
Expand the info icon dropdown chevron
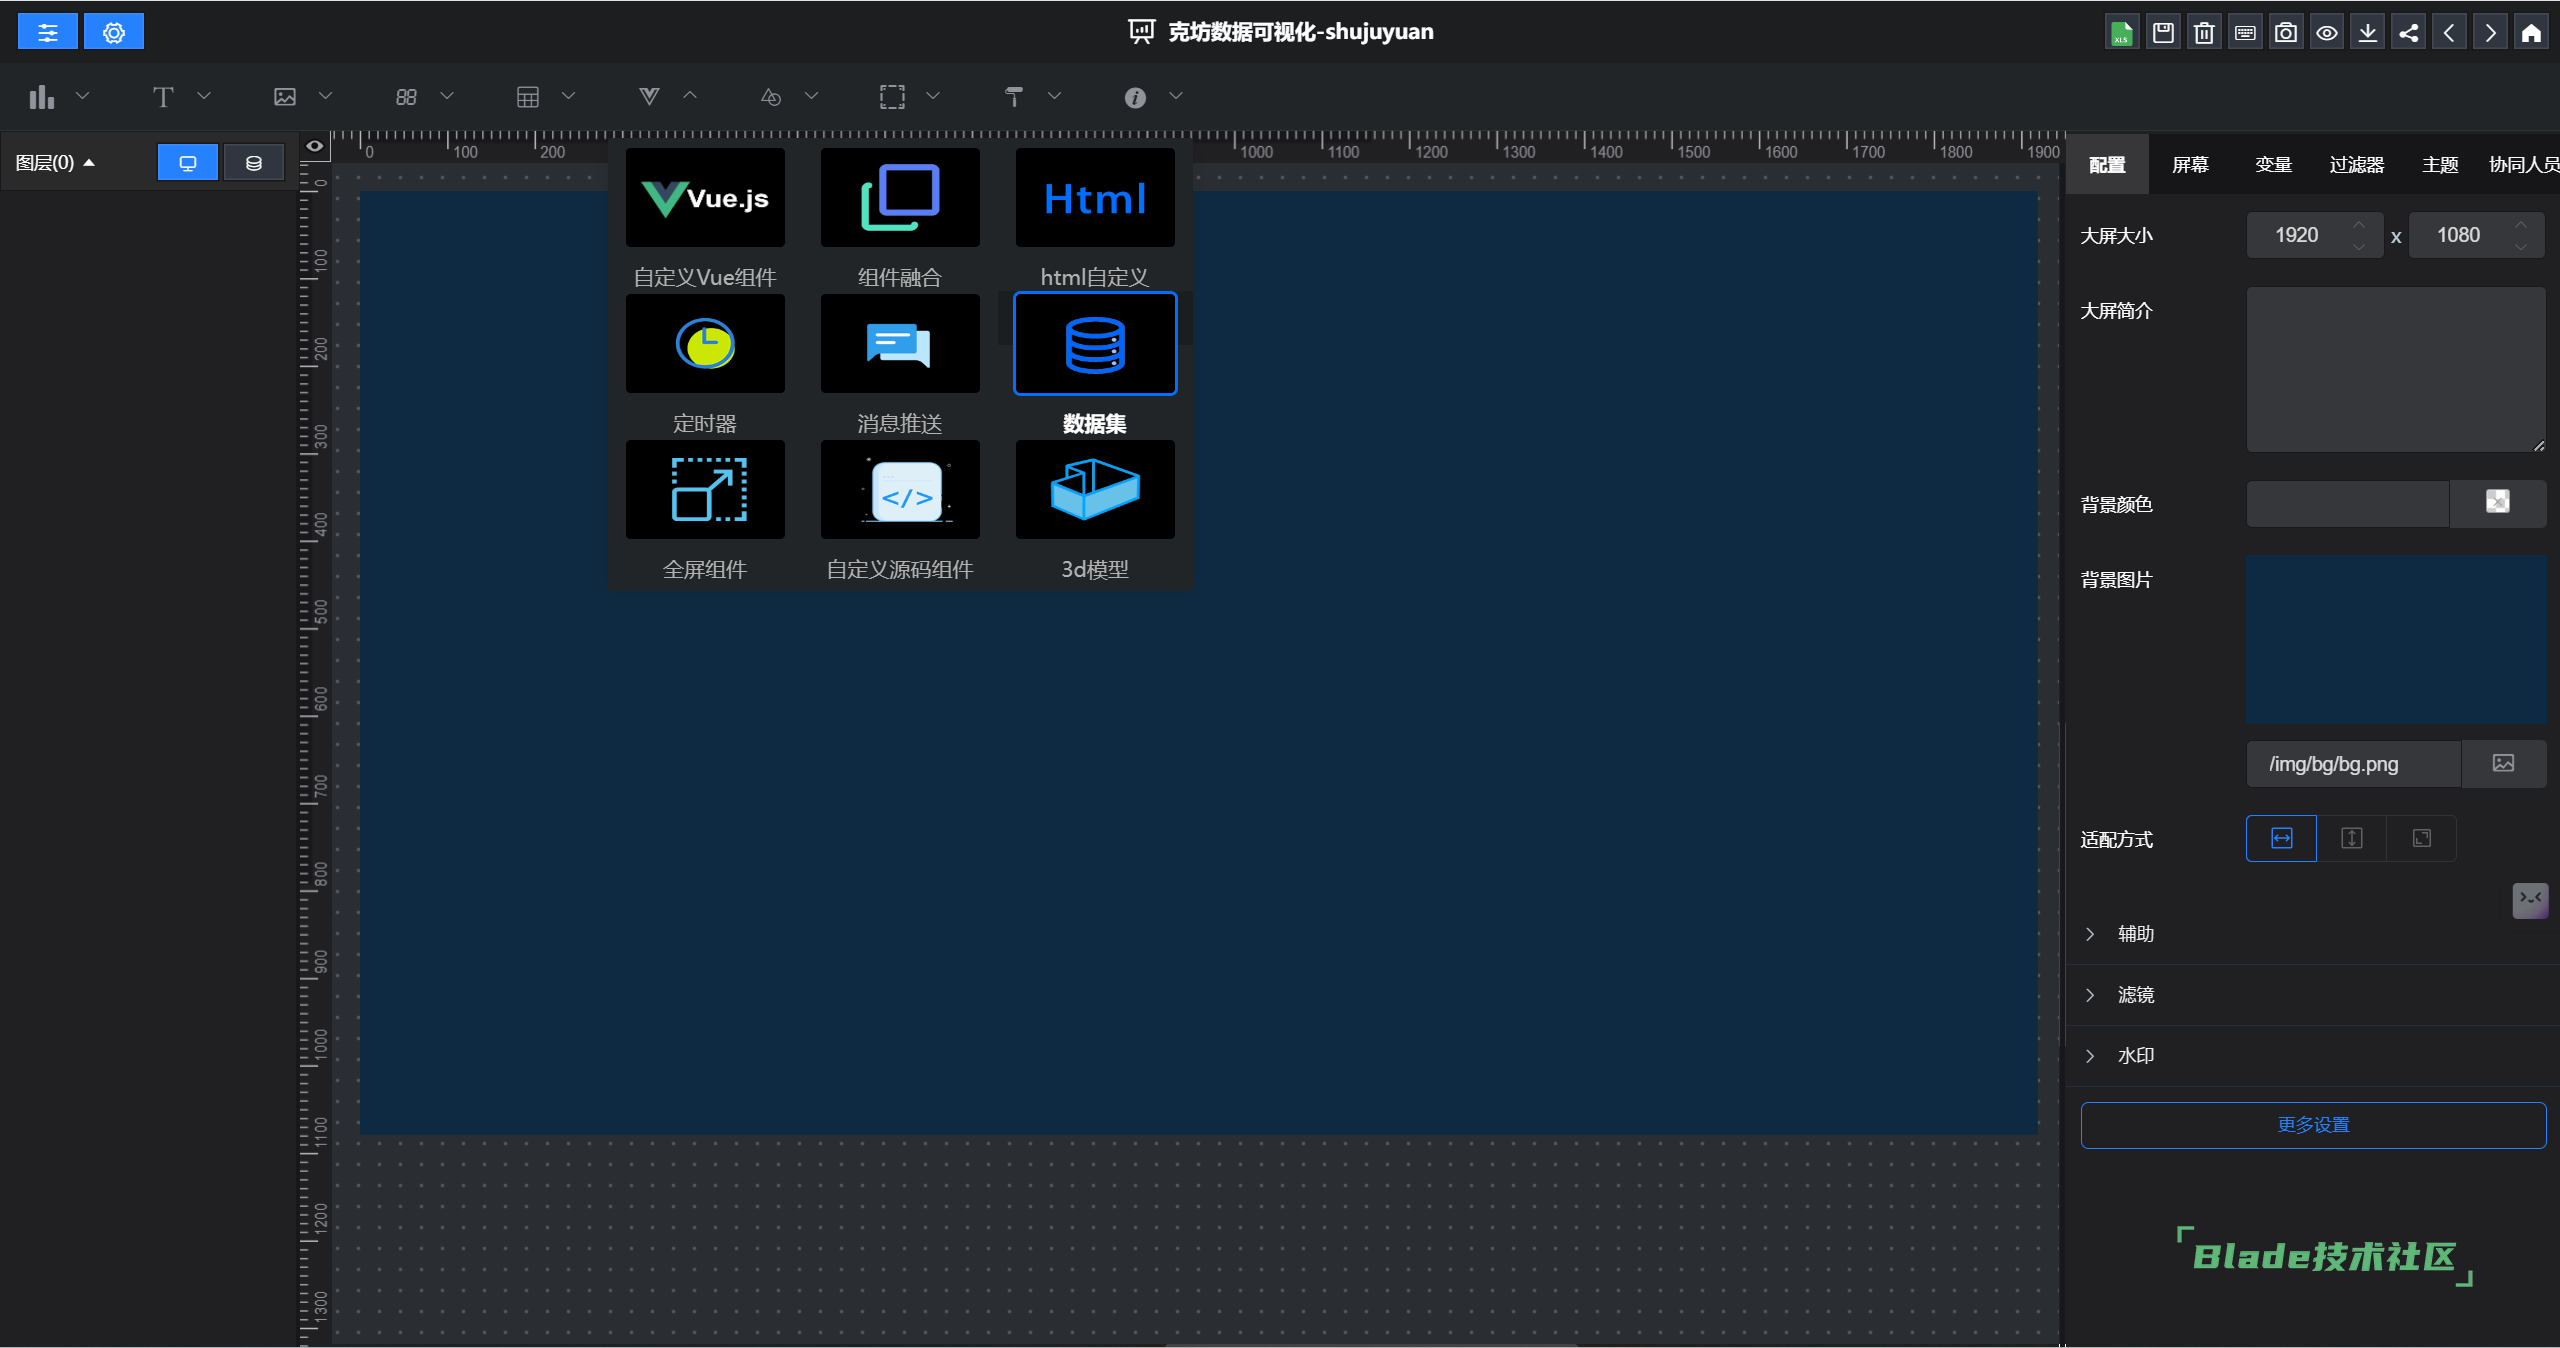click(1176, 96)
